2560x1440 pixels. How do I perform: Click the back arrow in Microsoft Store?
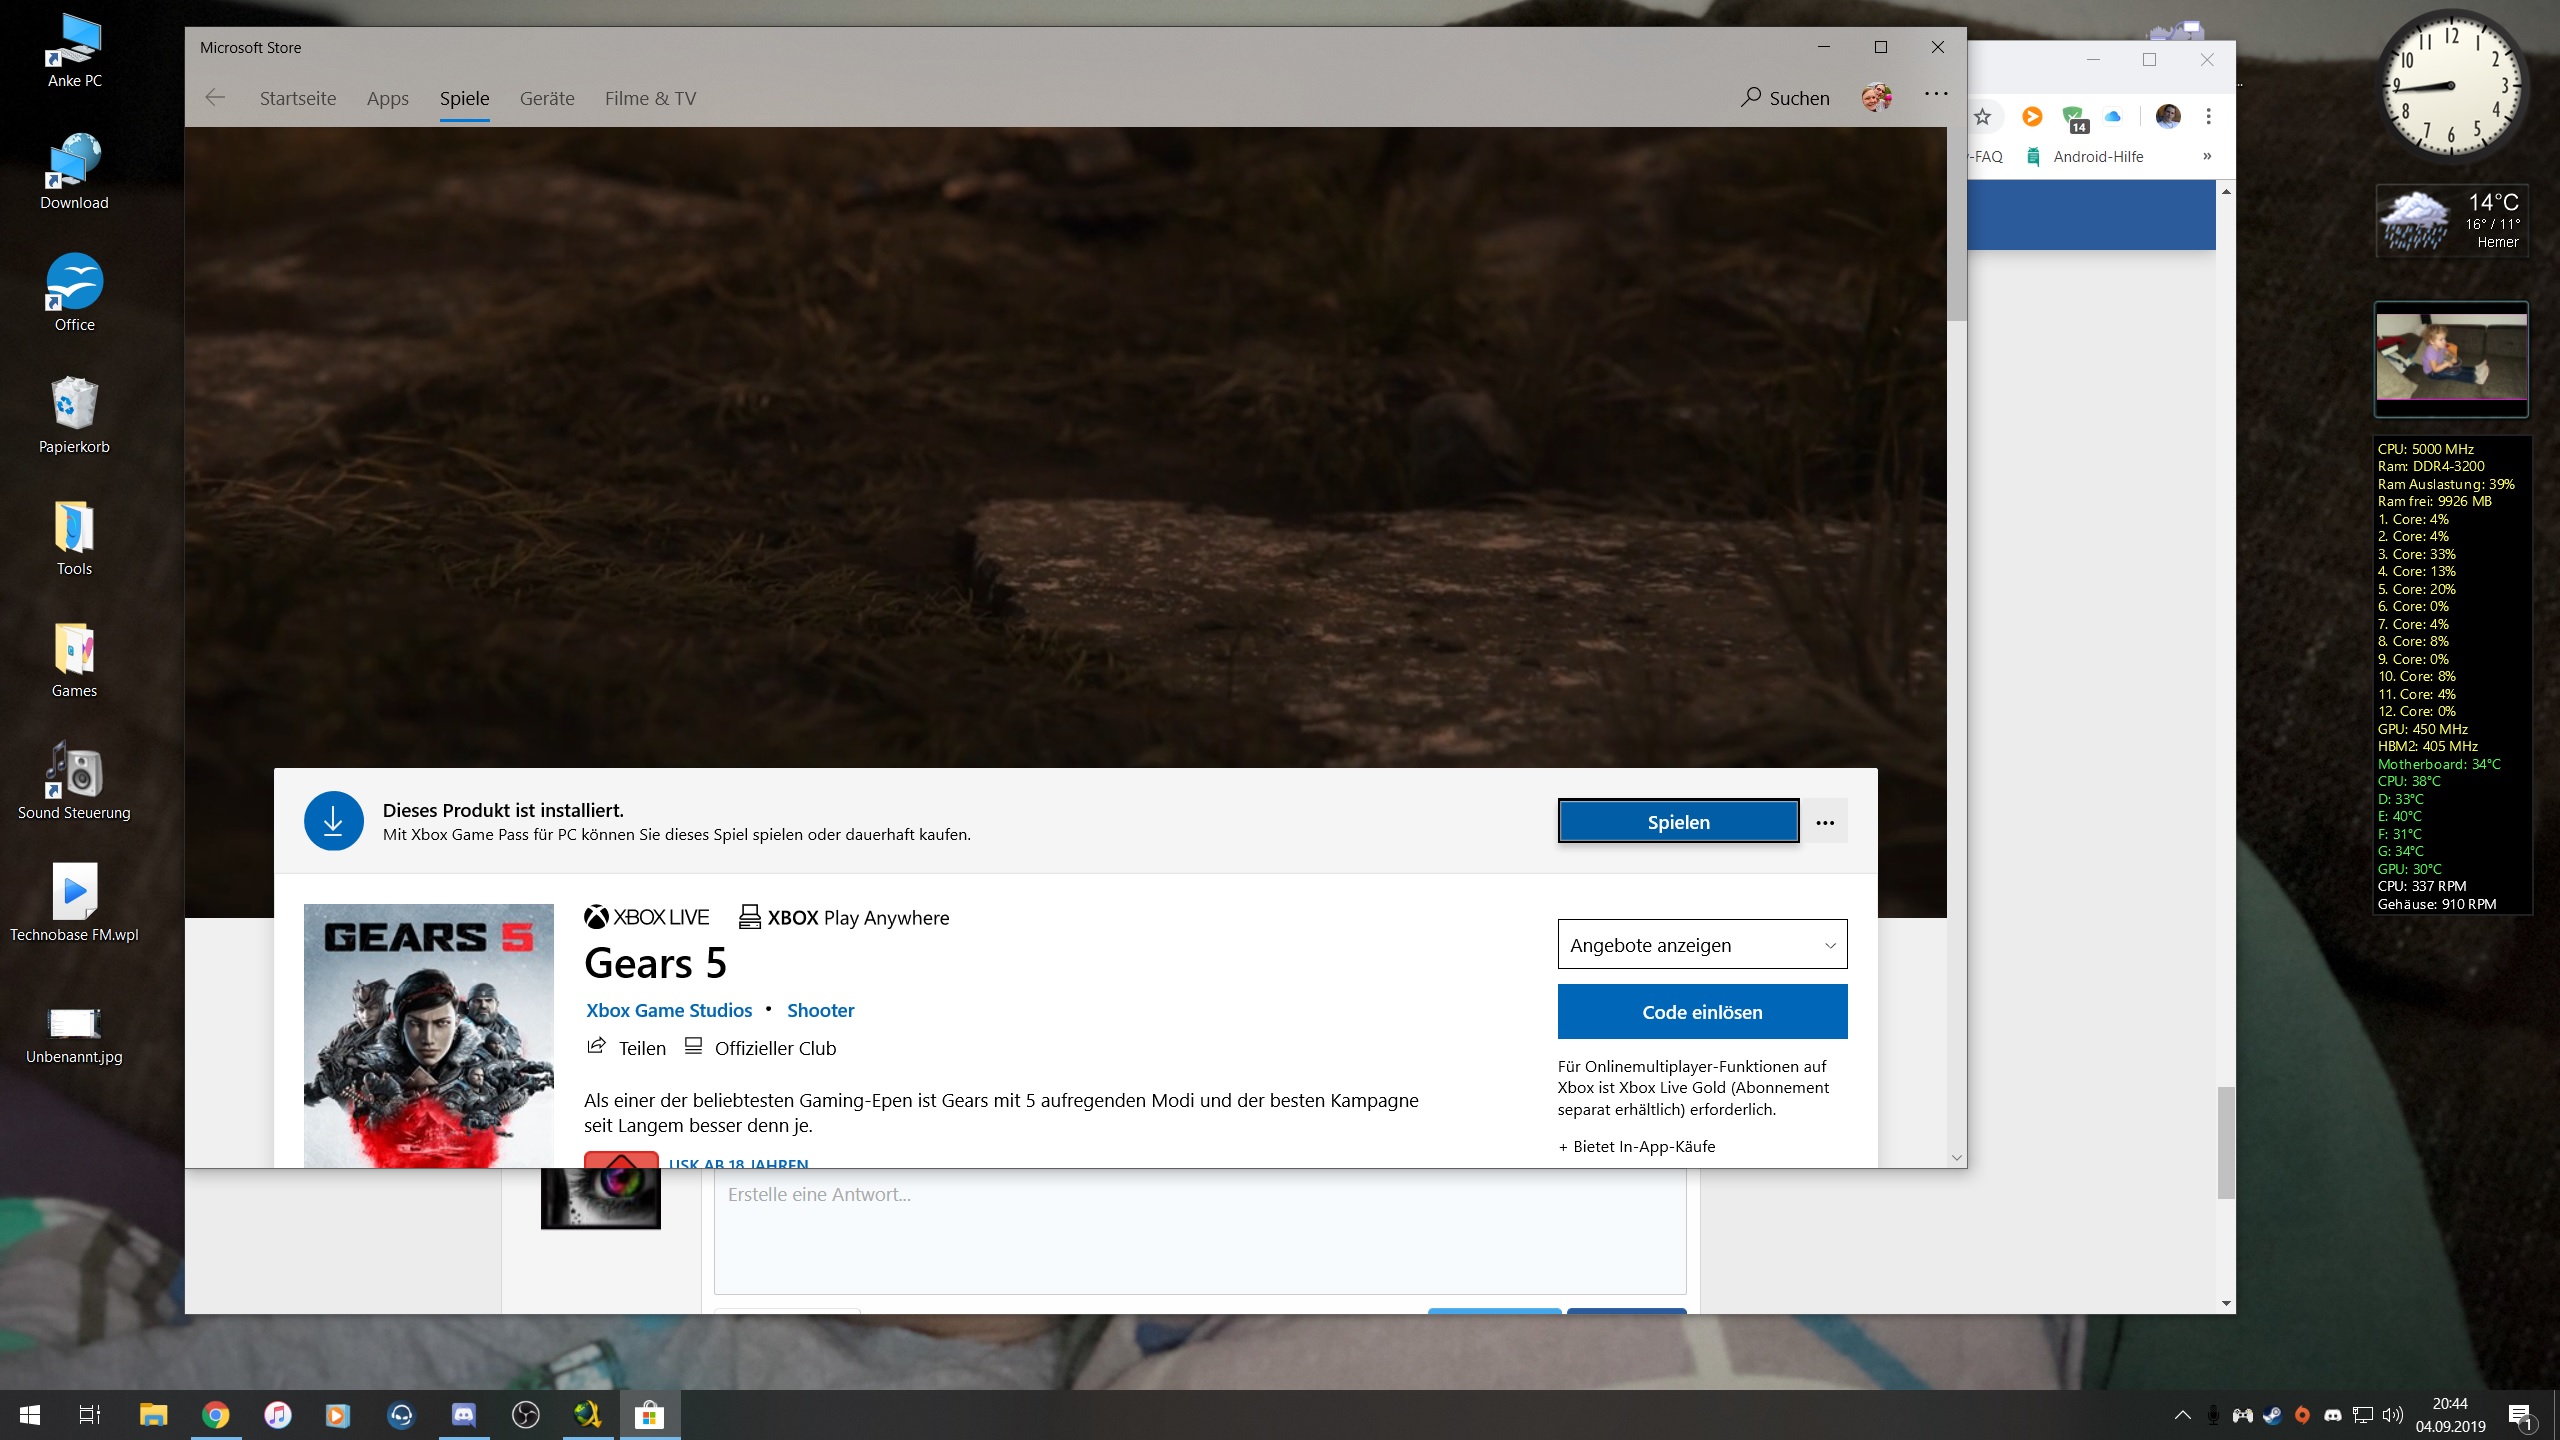(215, 98)
